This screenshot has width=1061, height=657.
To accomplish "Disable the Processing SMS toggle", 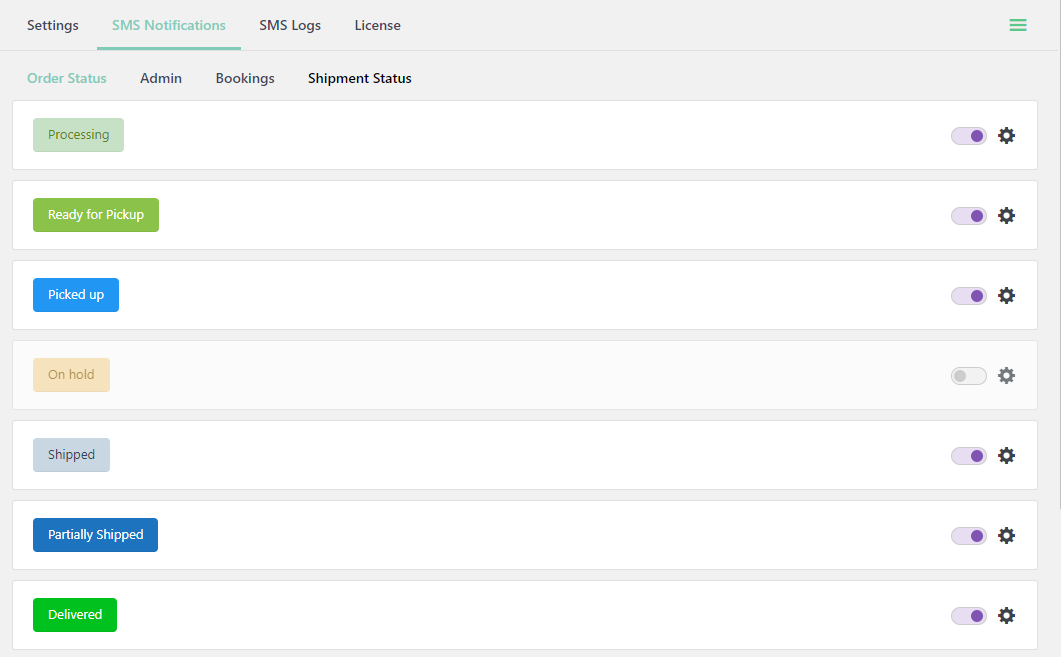I will (968, 136).
